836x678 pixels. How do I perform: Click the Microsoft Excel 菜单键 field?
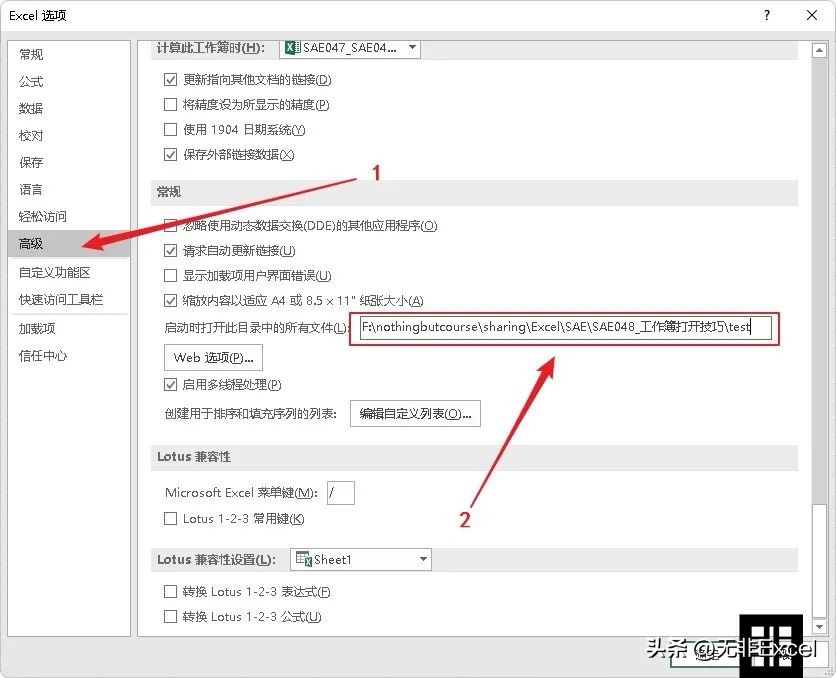pos(341,493)
